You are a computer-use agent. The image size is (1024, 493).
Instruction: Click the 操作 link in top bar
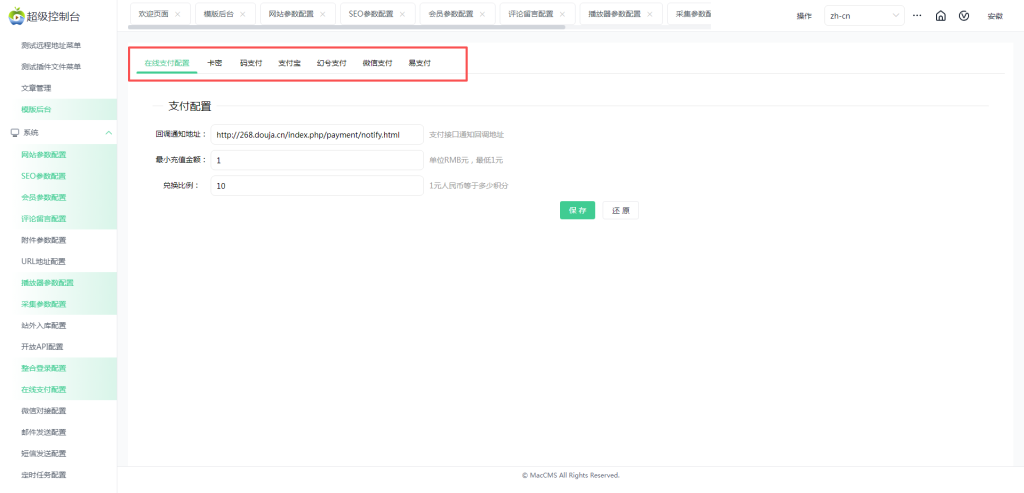click(804, 16)
